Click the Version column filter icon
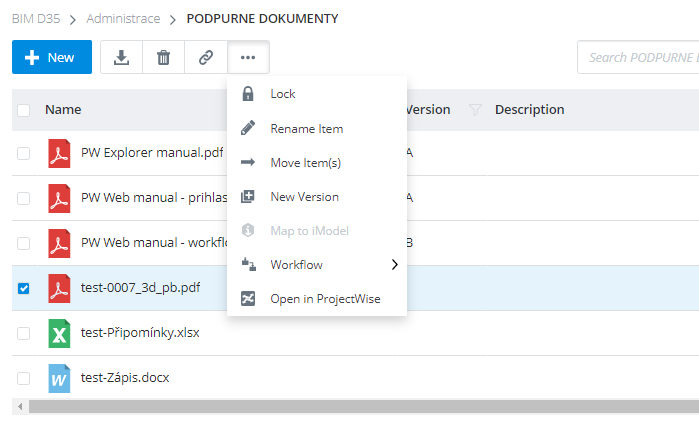699x423 pixels. click(475, 110)
